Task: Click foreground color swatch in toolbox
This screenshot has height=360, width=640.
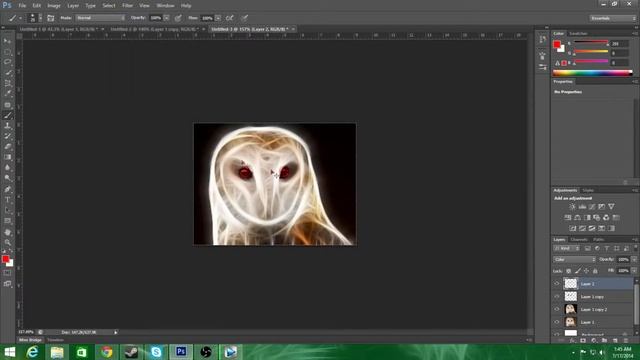Action: [5, 259]
